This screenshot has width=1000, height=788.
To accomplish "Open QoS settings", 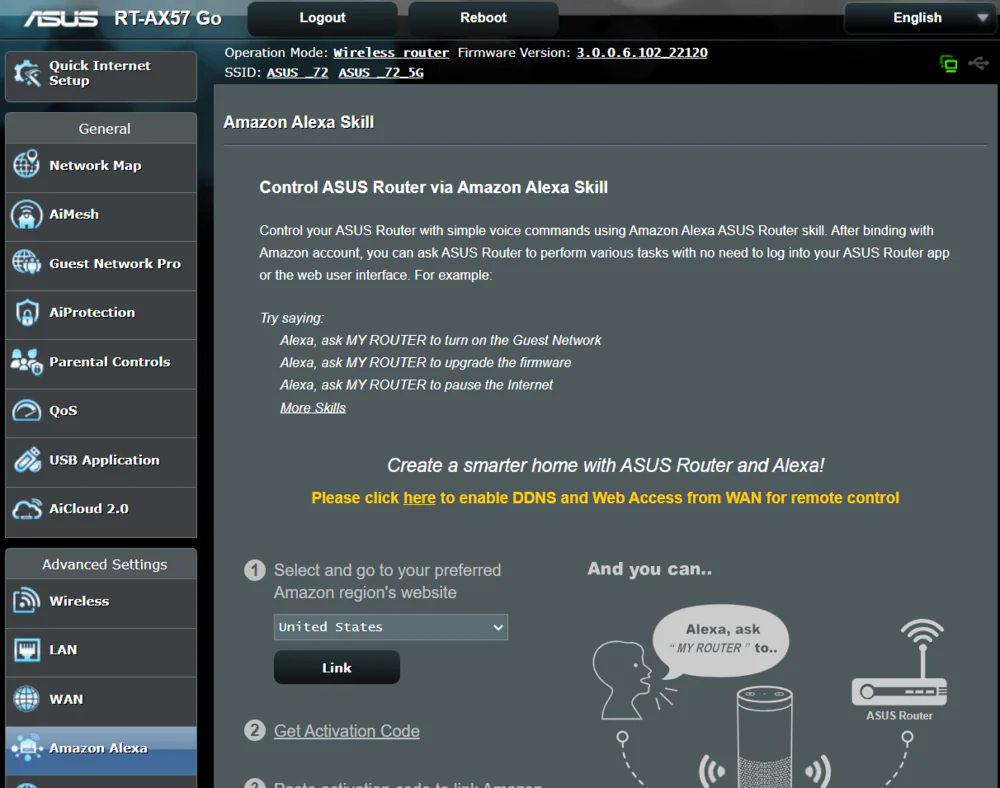I will coord(101,411).
